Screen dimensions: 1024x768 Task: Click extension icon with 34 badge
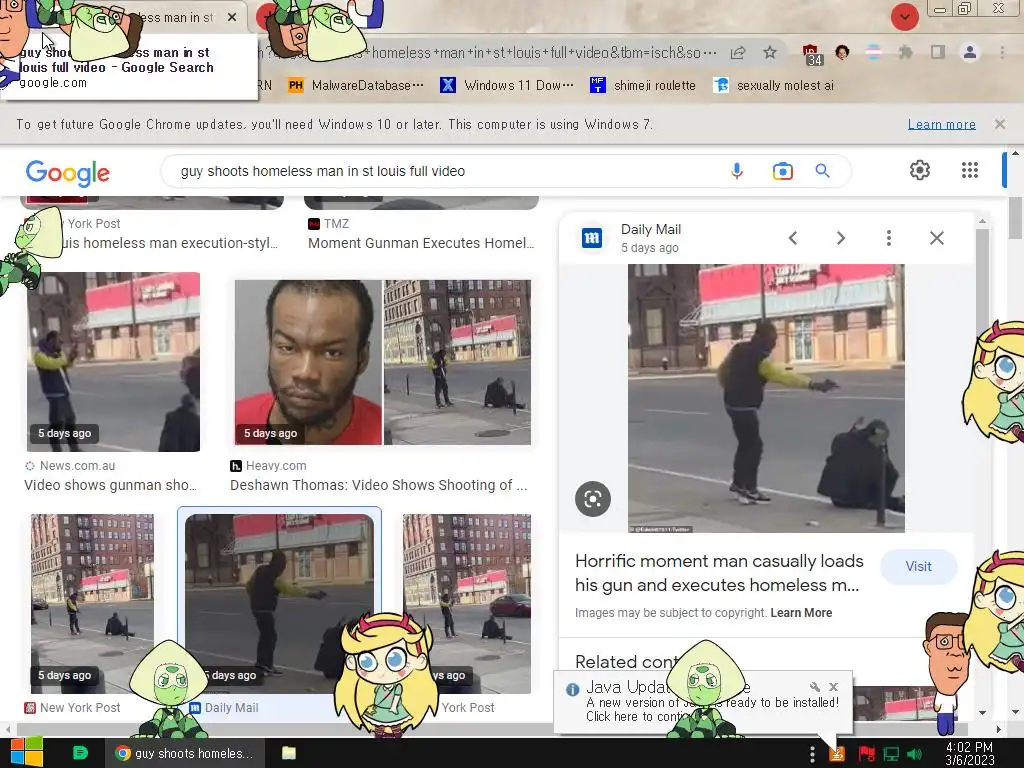(x=812, y=54)
